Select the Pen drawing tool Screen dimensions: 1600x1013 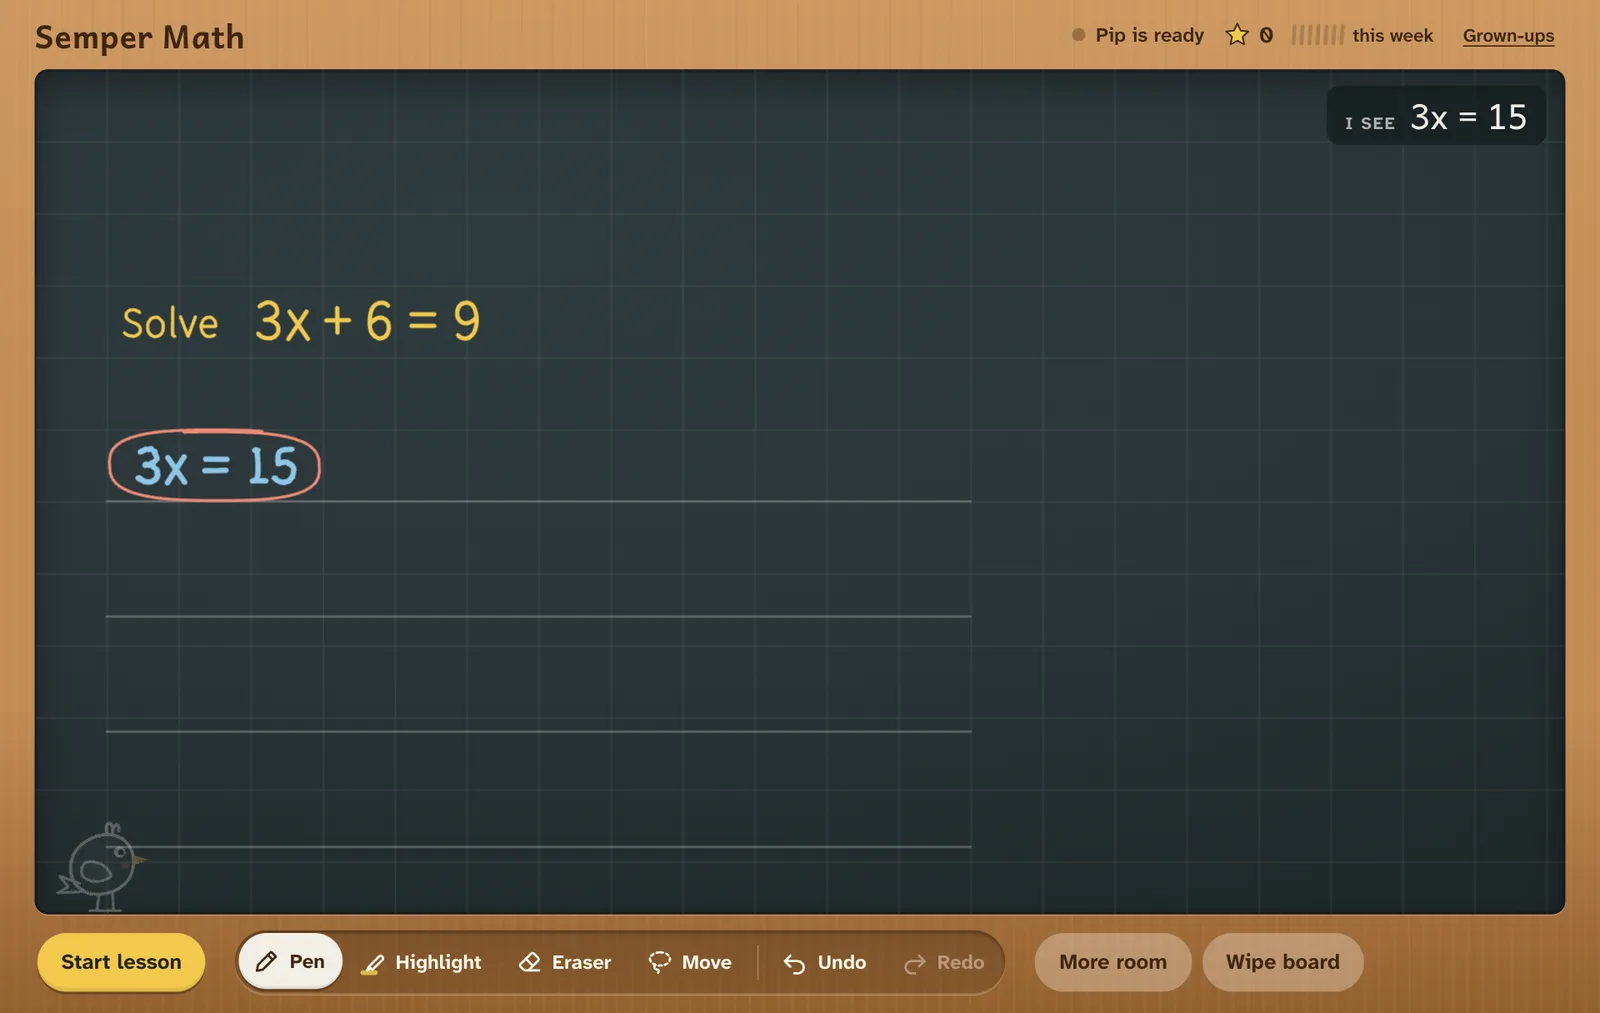(290, 962)
